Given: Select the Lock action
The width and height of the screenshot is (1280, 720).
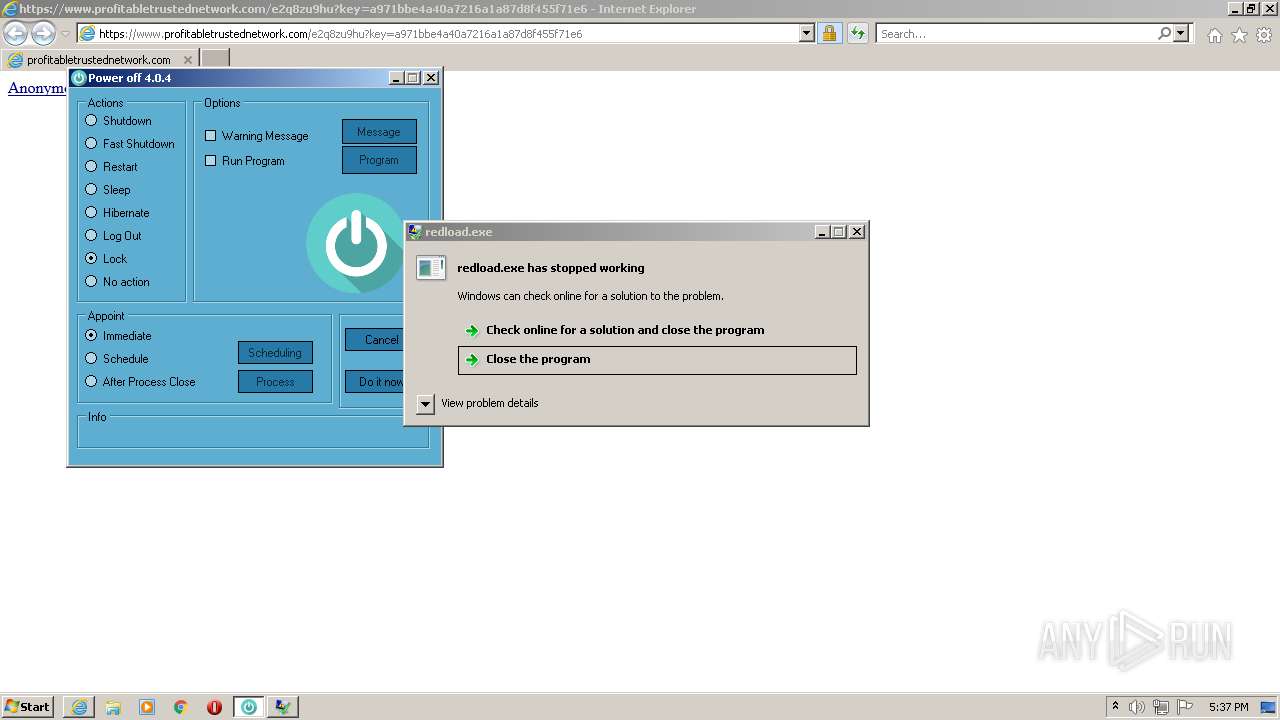Looking at the screenshot, I should tap(106, 259).
